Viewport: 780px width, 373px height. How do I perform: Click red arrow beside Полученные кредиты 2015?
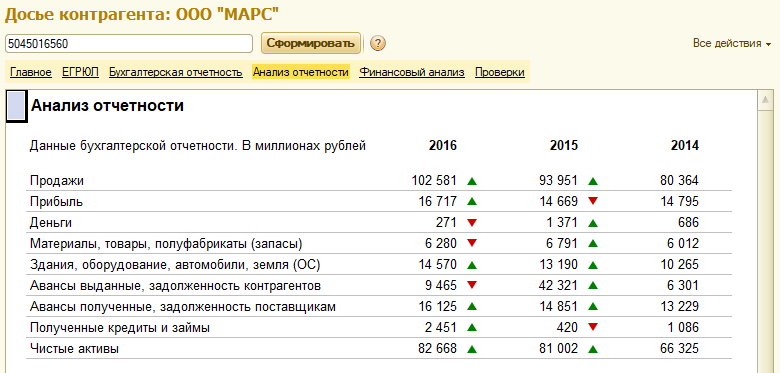[x=593, y=327]
